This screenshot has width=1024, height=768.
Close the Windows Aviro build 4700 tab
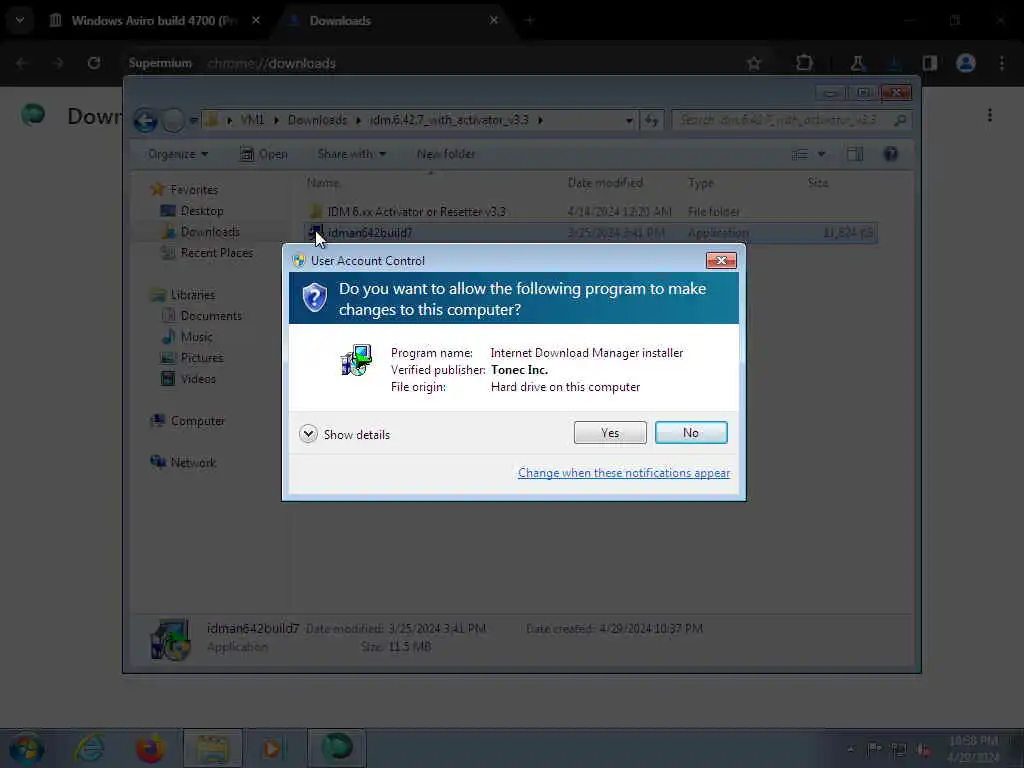tap(256, 20)
